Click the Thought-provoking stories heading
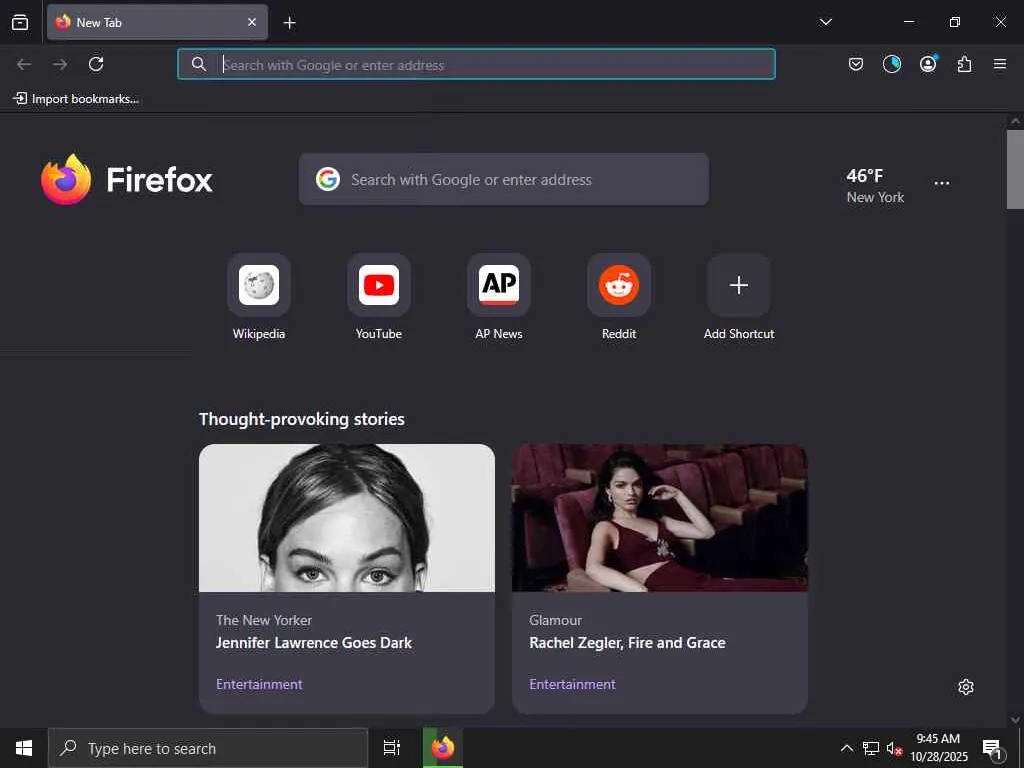The image size is (1024, 768). (x=302, y=419)
